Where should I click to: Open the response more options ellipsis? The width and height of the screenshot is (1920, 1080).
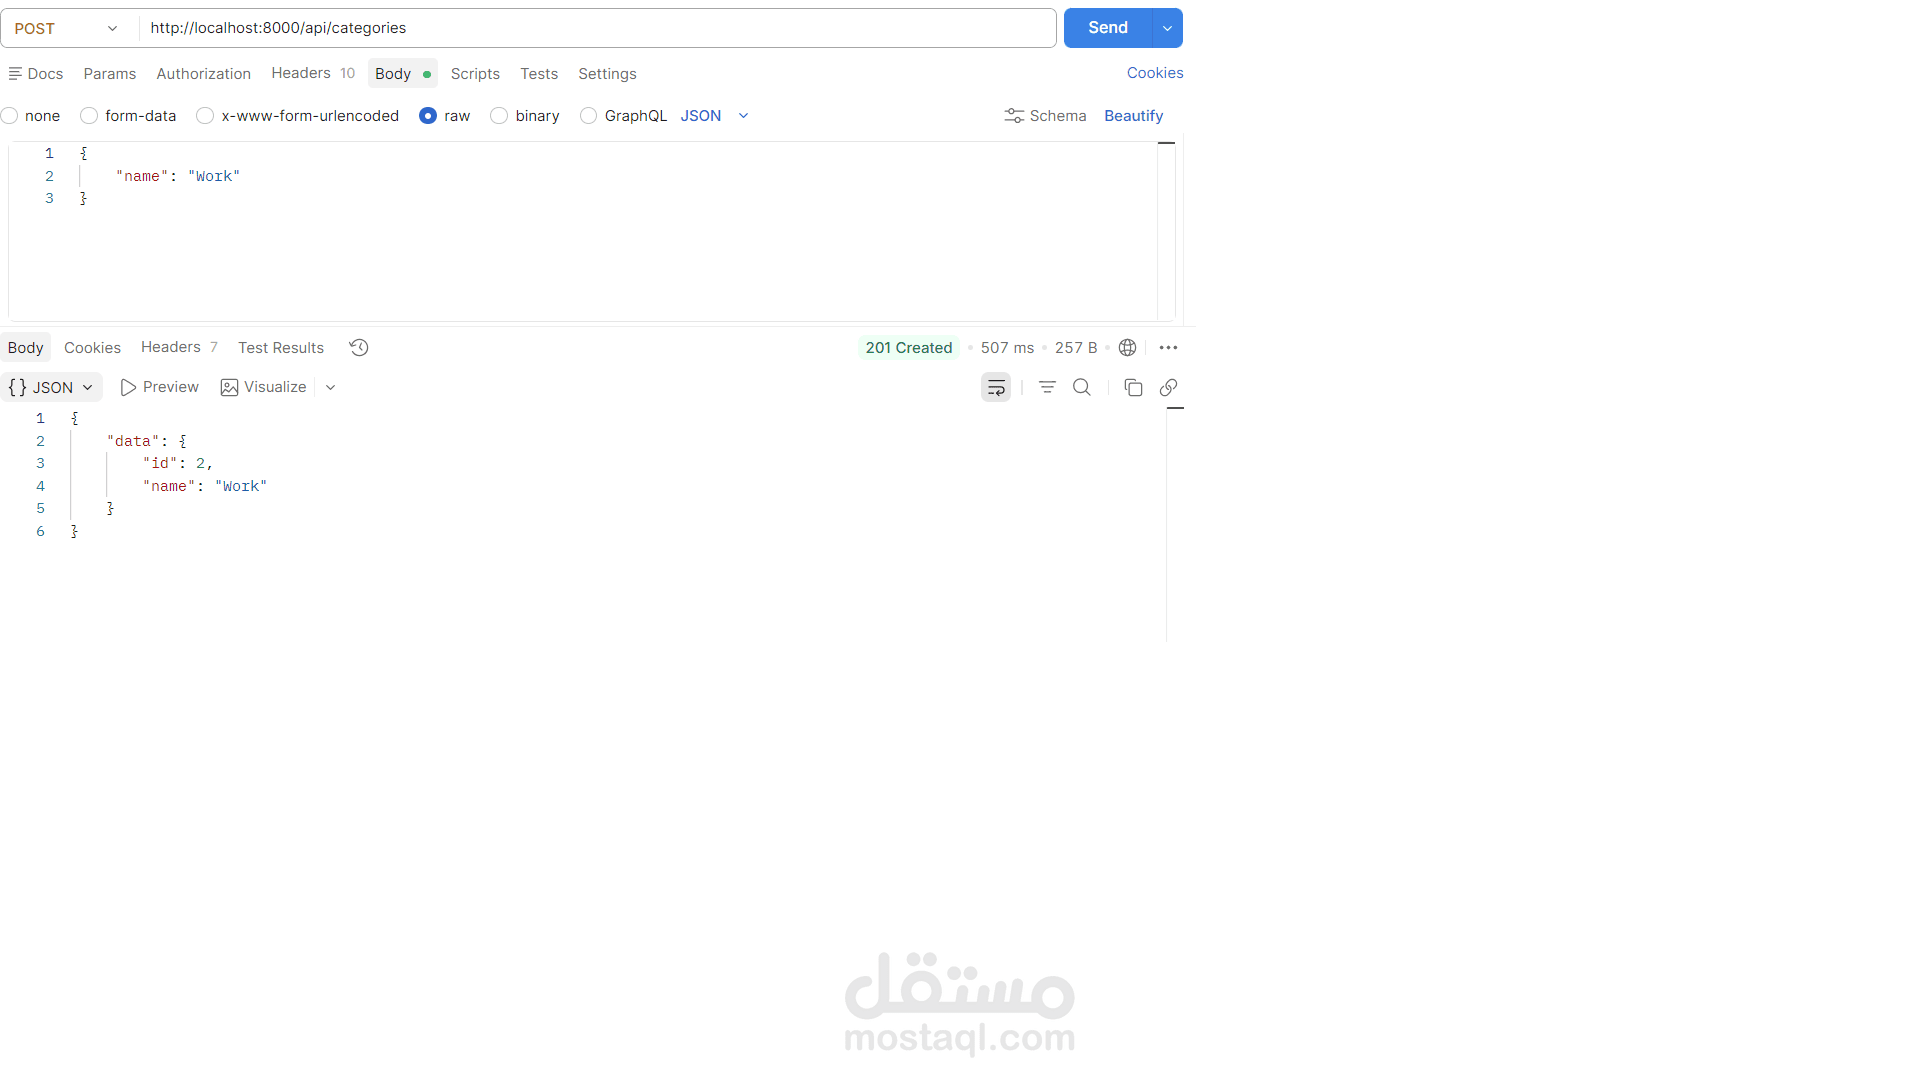(x=1168, y=347)
